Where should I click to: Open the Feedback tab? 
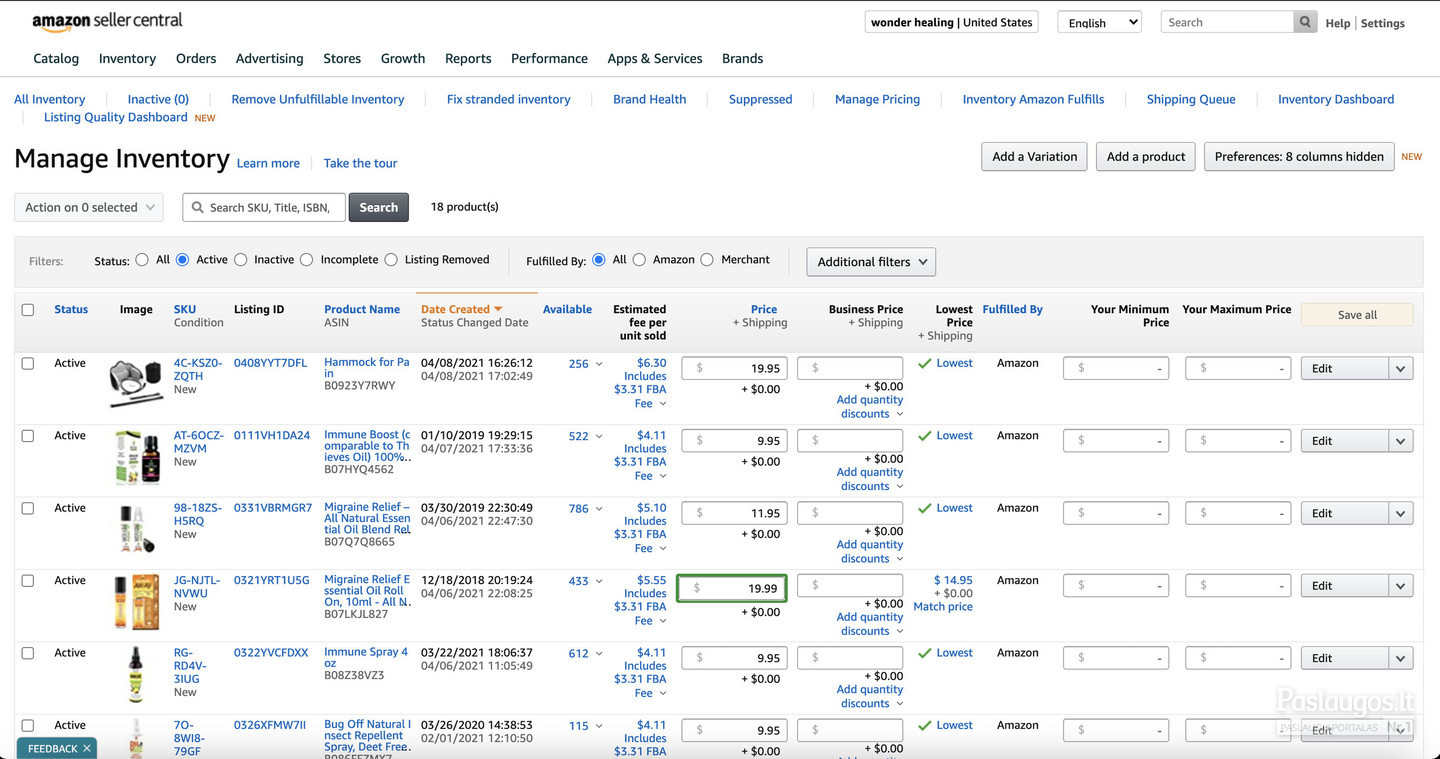coord(52,748)
